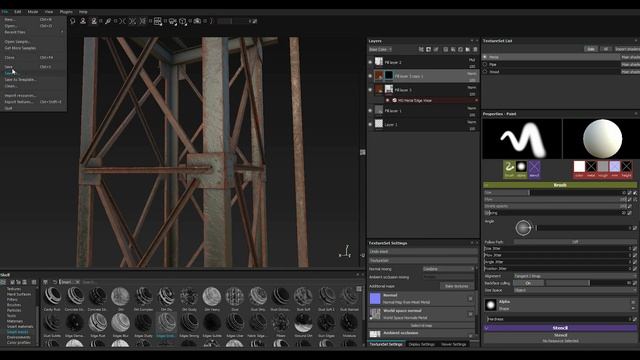
Task: Add a folder in Layers panel
Action: click(468, 49)
